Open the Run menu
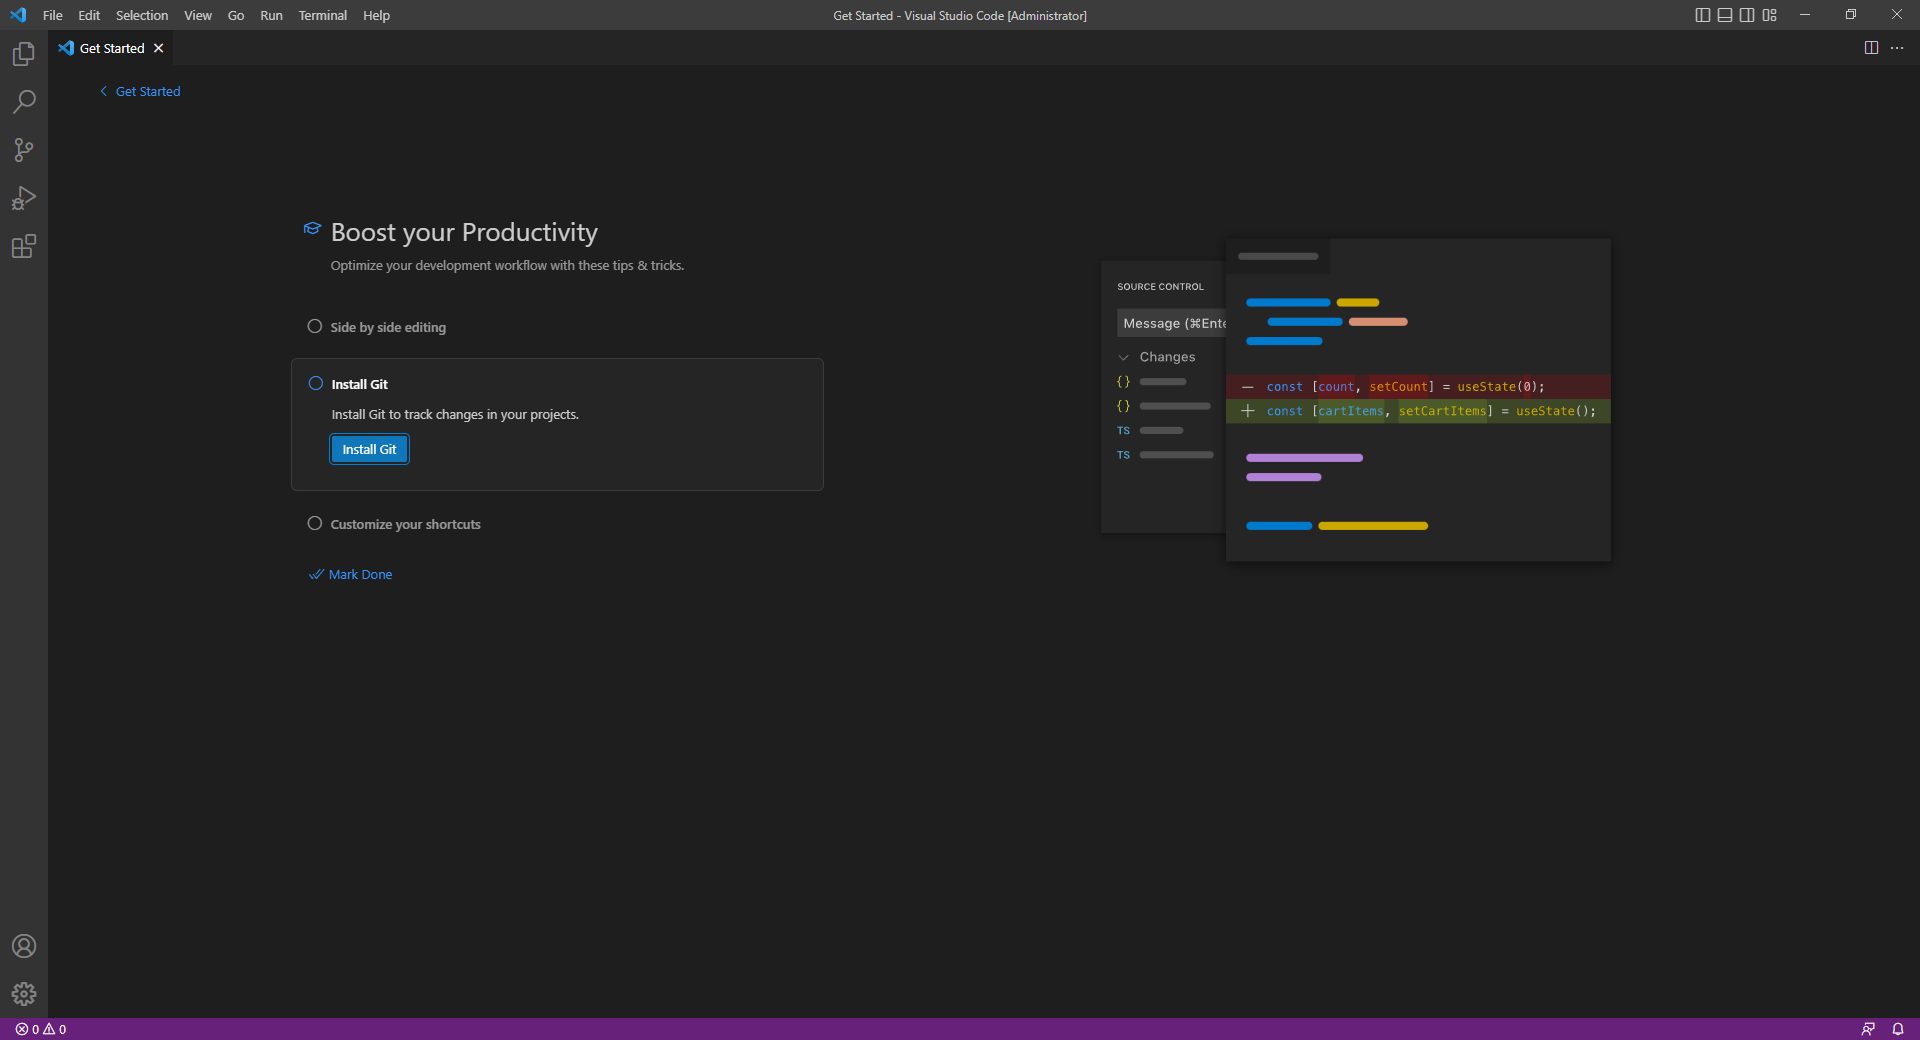The image size is (1920, 1040). coord(271,15)
